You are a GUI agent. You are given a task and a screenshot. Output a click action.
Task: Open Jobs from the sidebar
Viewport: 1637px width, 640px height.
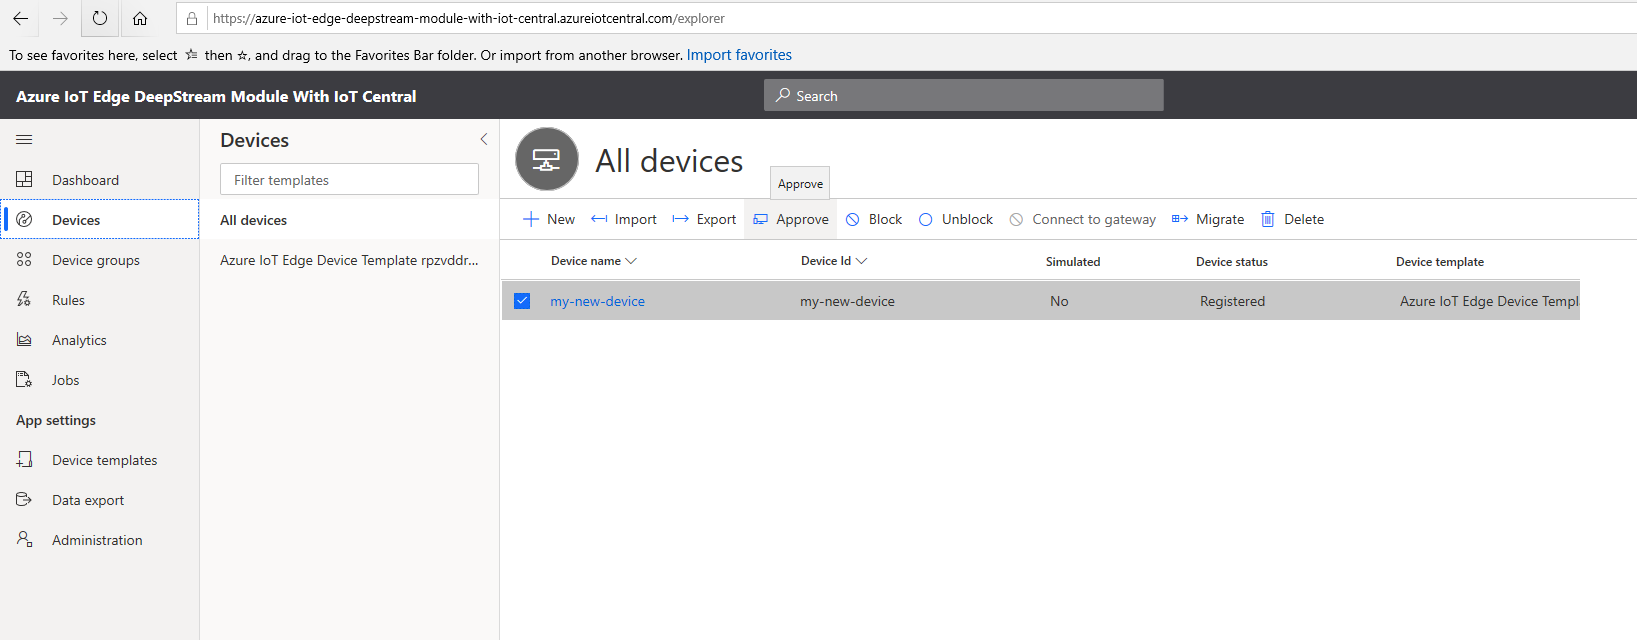pyautogui.click(x=100, y=380)
